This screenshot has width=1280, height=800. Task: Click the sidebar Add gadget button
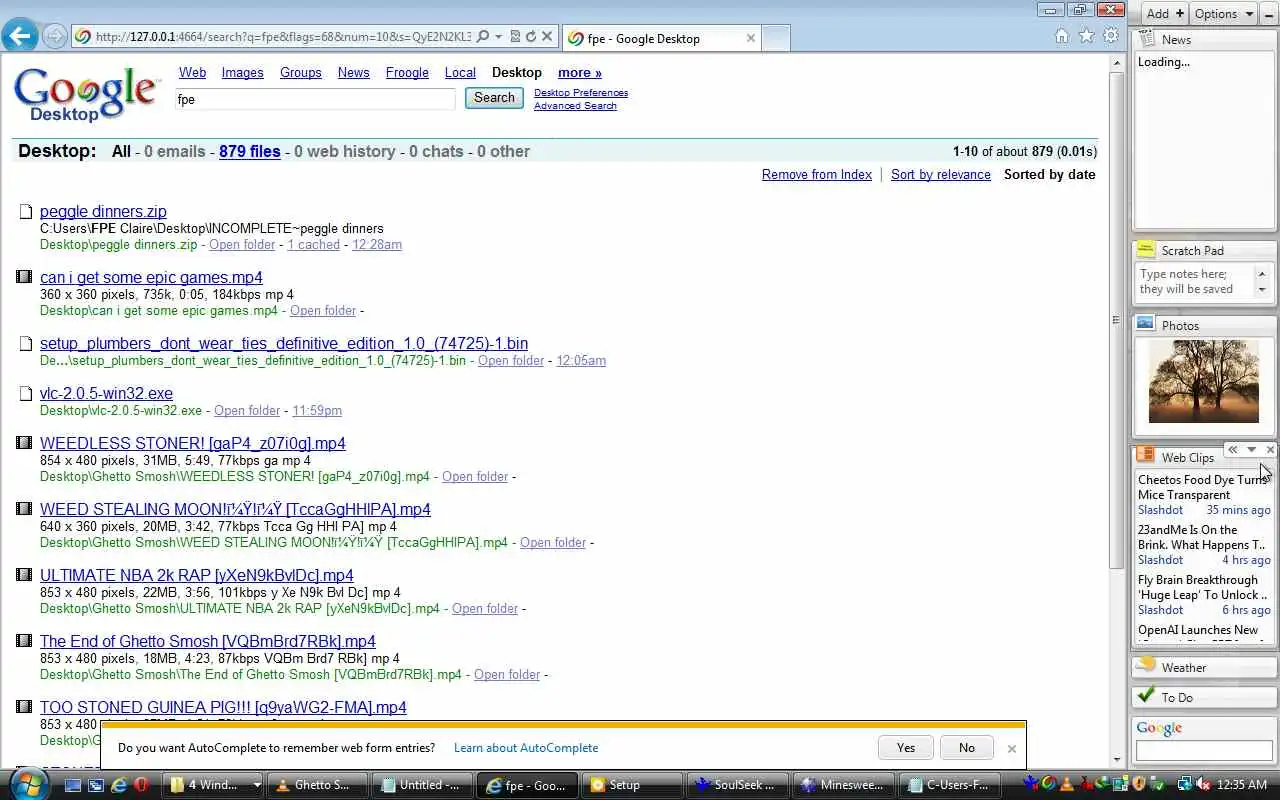click(x=1165, y=13)
